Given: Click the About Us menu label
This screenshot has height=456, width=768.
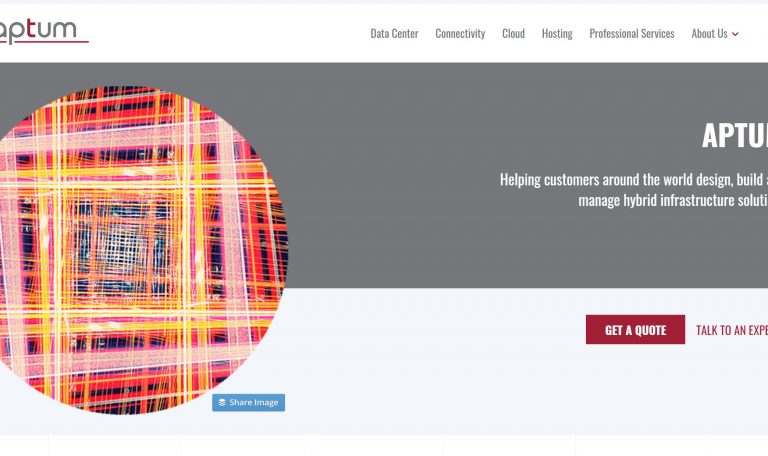Looking at the screenshot, I should pyautogui.click(x=709, y=34).
